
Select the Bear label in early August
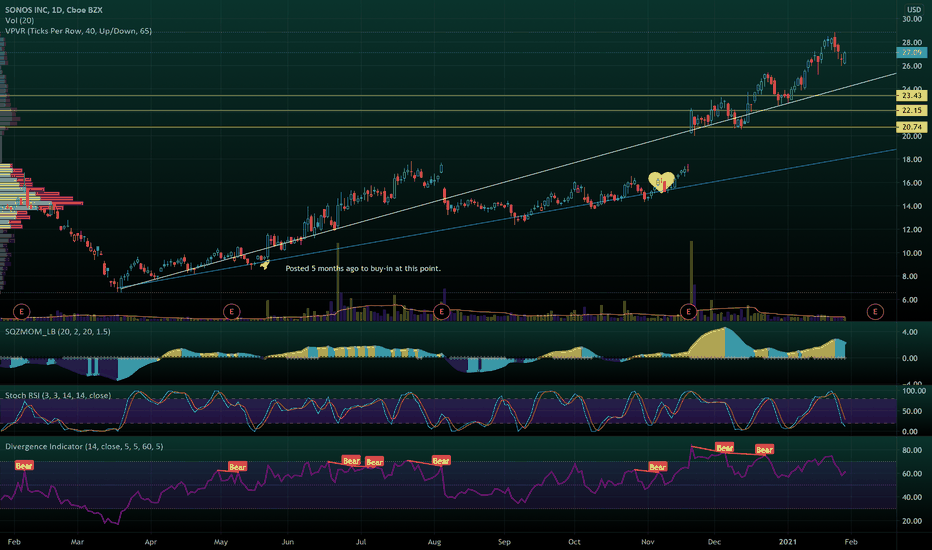[x=441, y=461]
